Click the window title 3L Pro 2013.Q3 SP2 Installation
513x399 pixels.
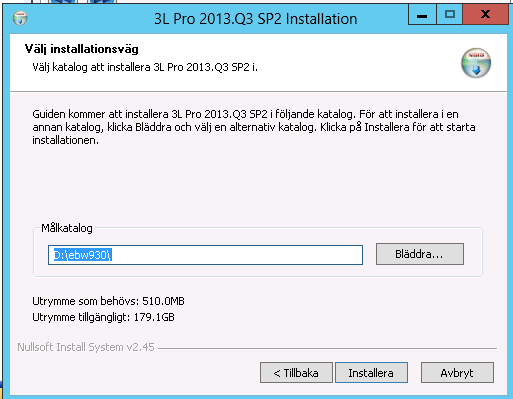click(x=255, y=19)
